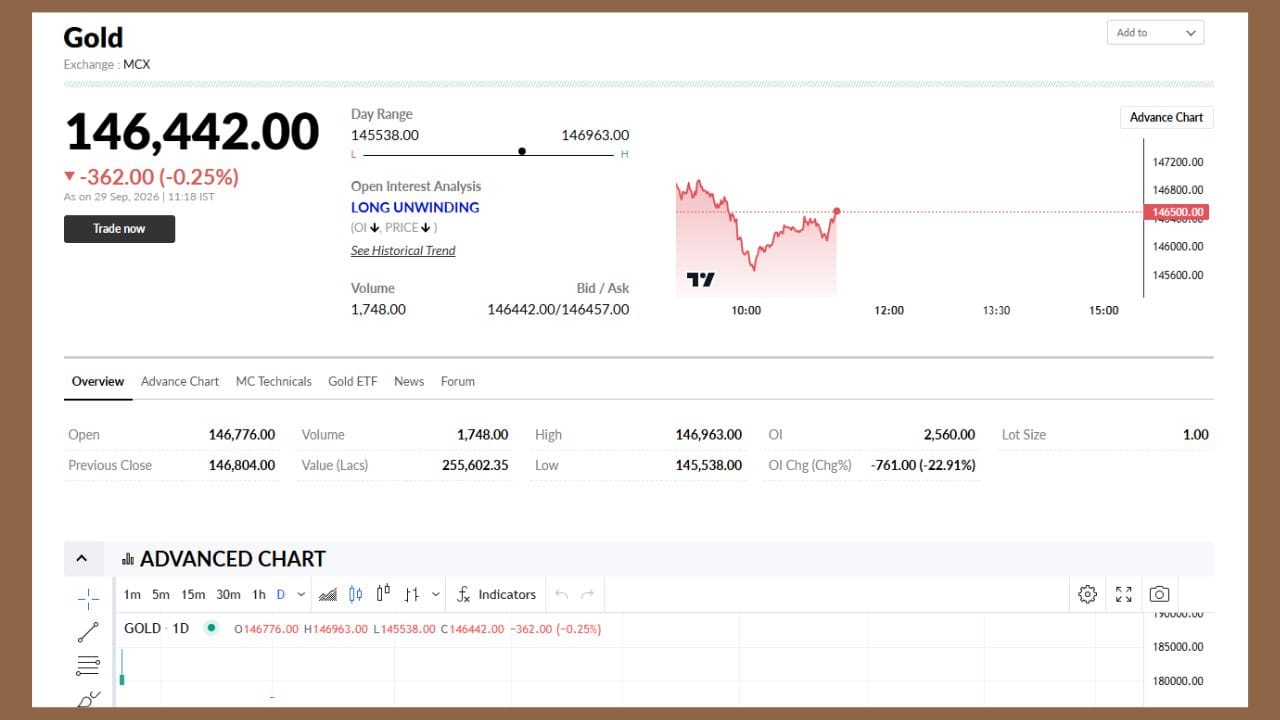The height and width of the screenshot is (720, 1280).
Task: Click the OI value 2,560.00
Action: [950, 435]
